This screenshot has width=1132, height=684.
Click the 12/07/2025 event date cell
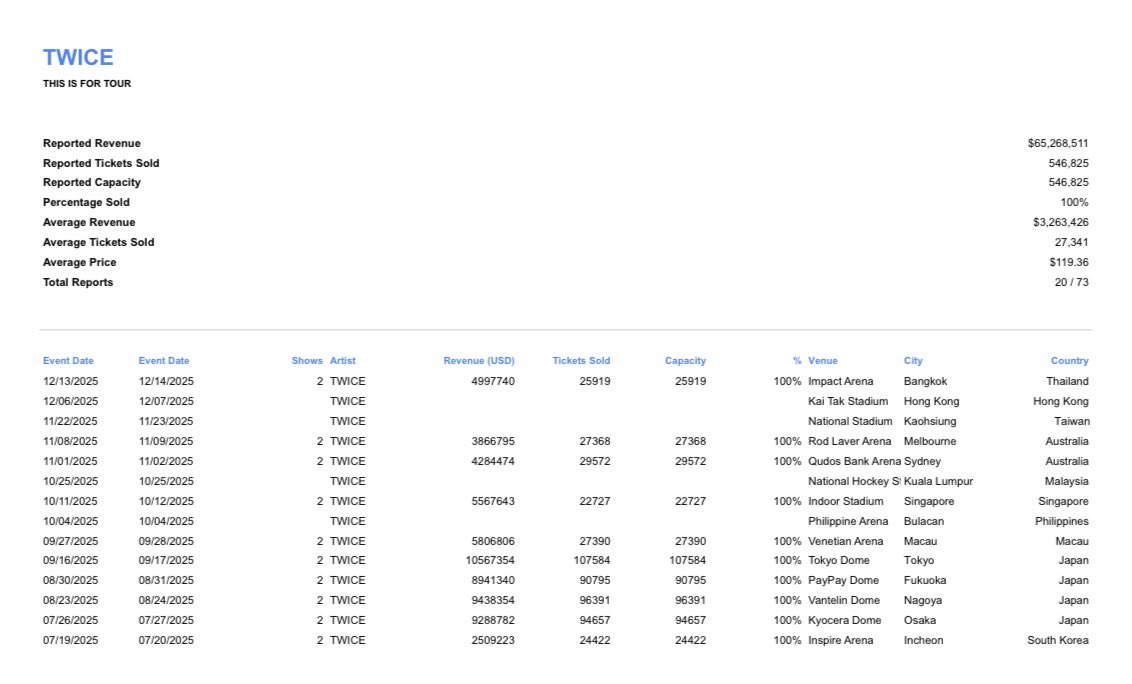166,401
